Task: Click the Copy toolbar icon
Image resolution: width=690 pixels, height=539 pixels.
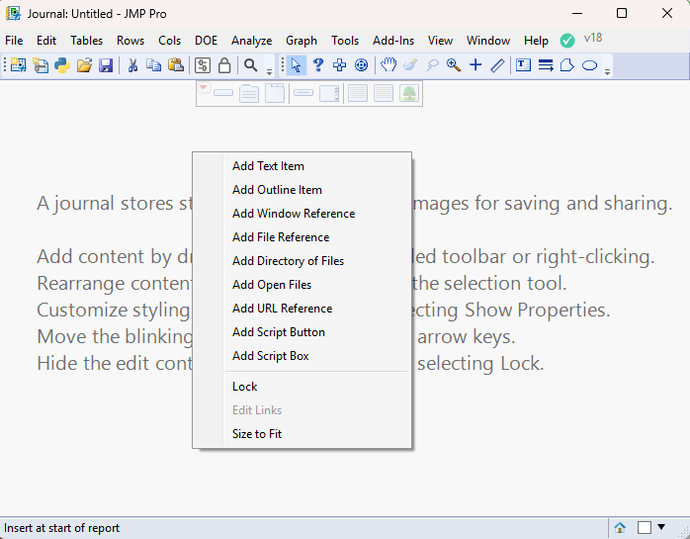Action: 154,65
